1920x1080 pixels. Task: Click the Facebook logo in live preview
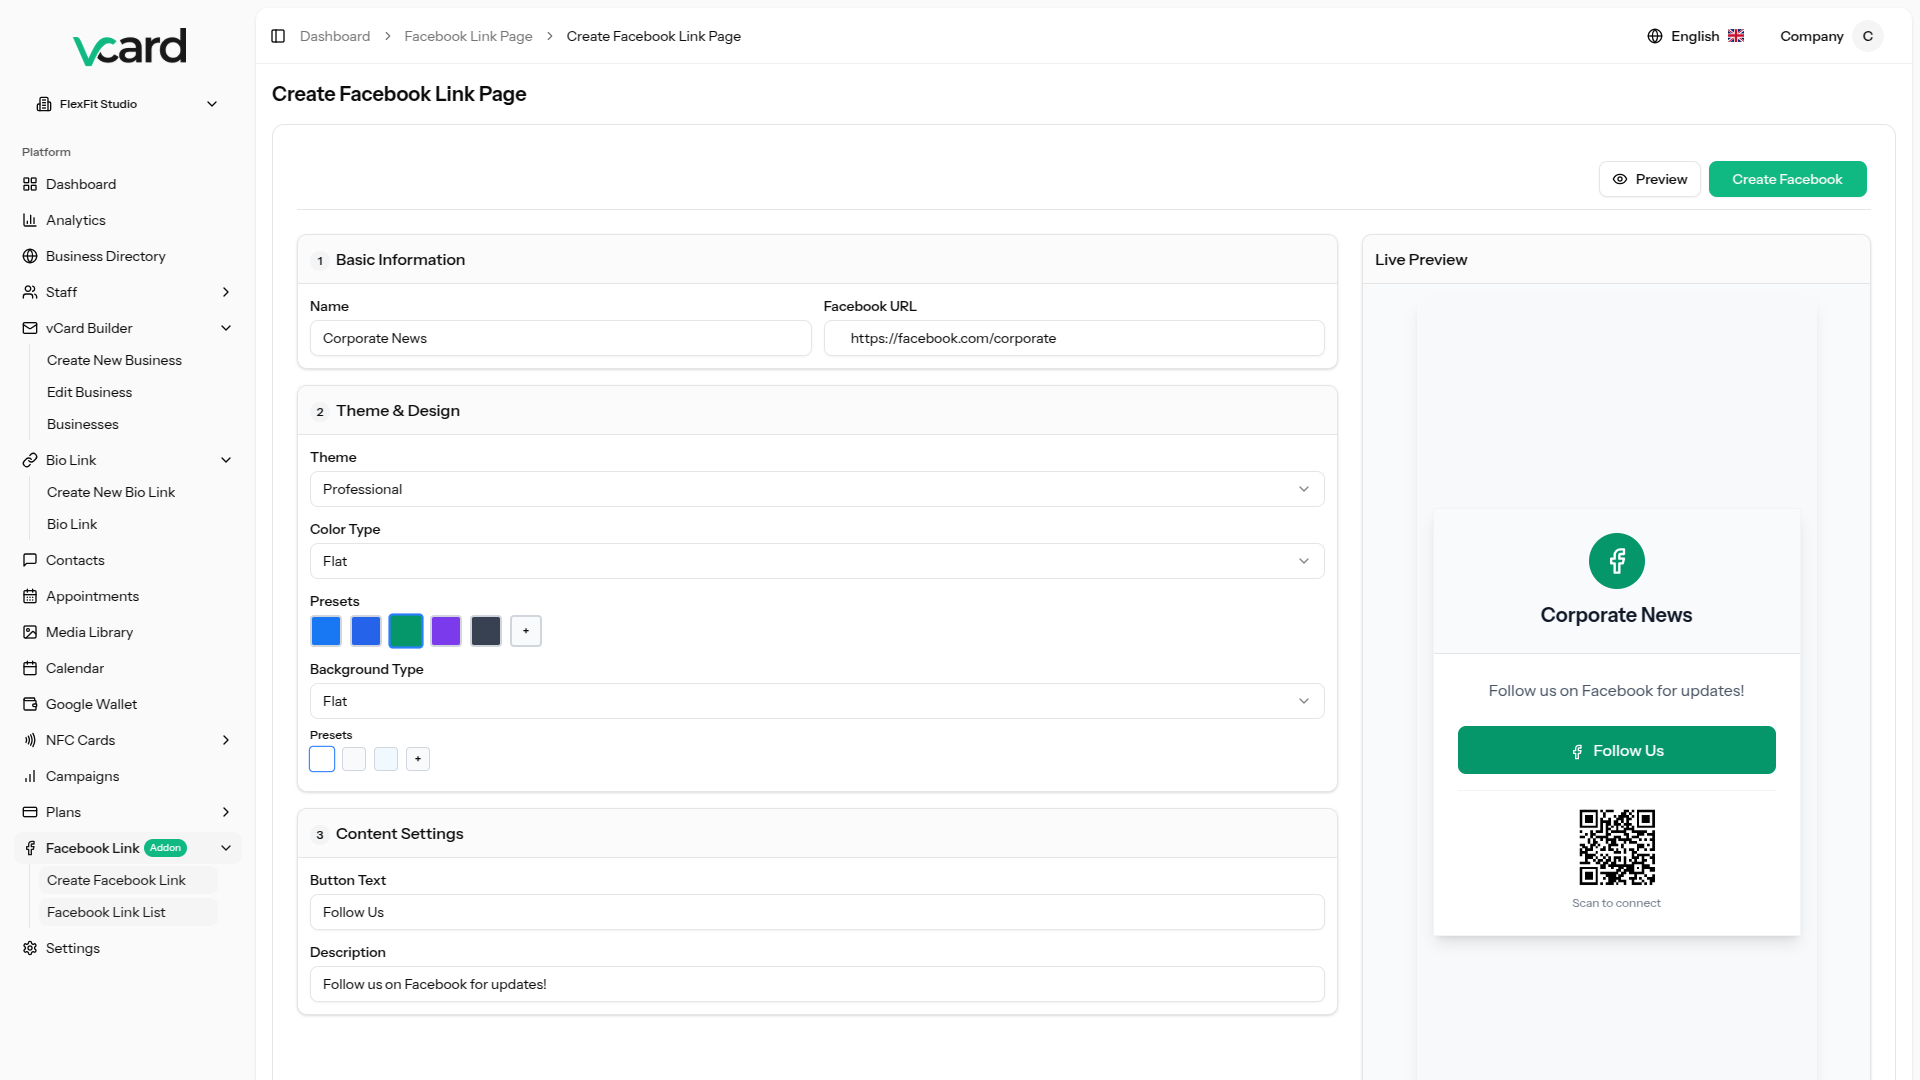[1616, 561]
